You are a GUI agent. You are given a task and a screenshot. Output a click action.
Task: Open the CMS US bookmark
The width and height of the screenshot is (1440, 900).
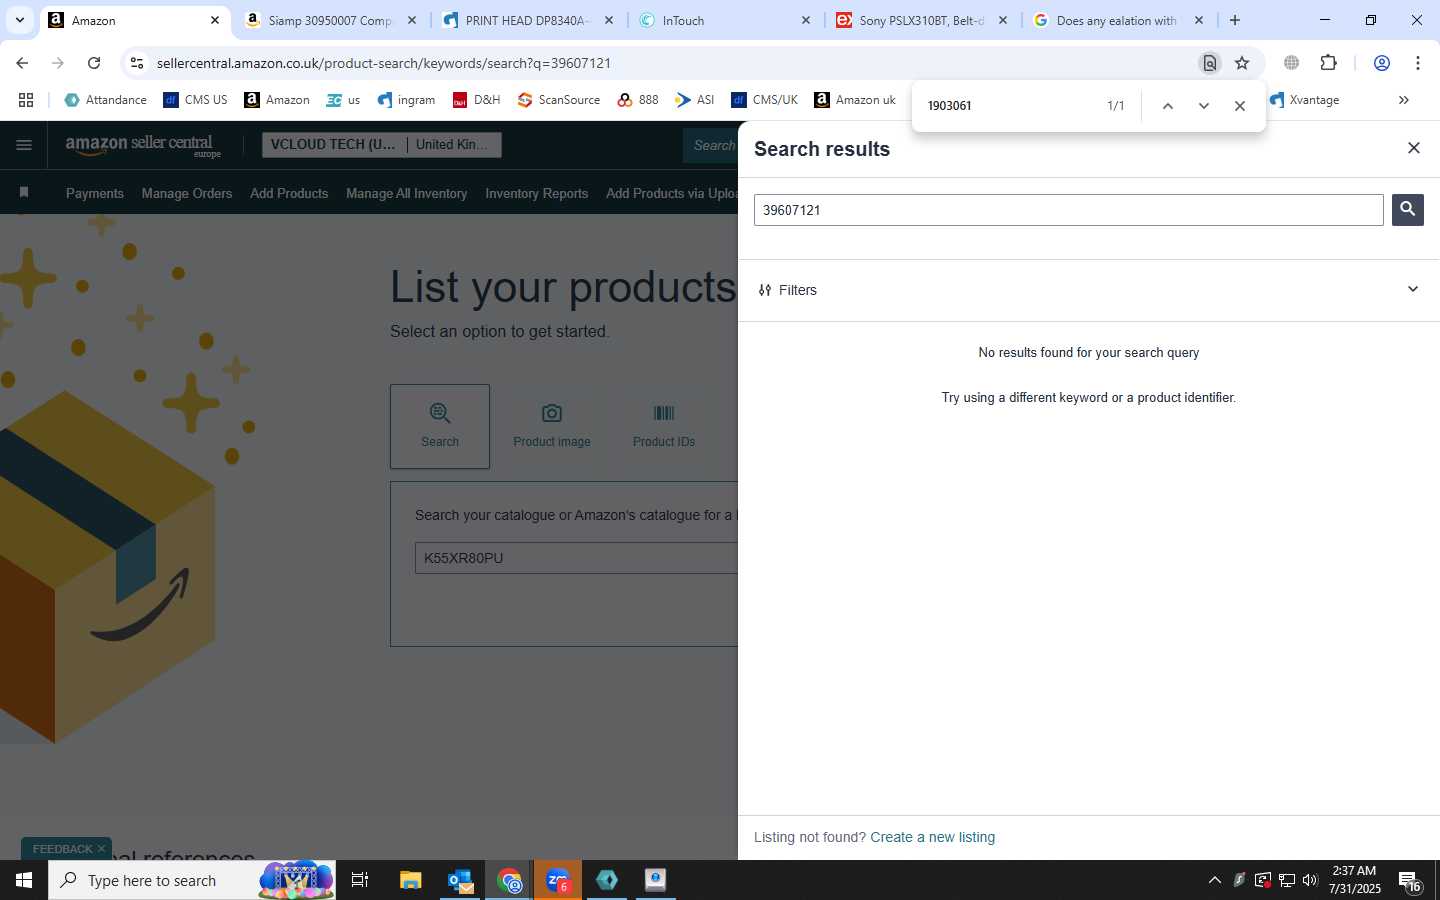(x=195, y=100)
